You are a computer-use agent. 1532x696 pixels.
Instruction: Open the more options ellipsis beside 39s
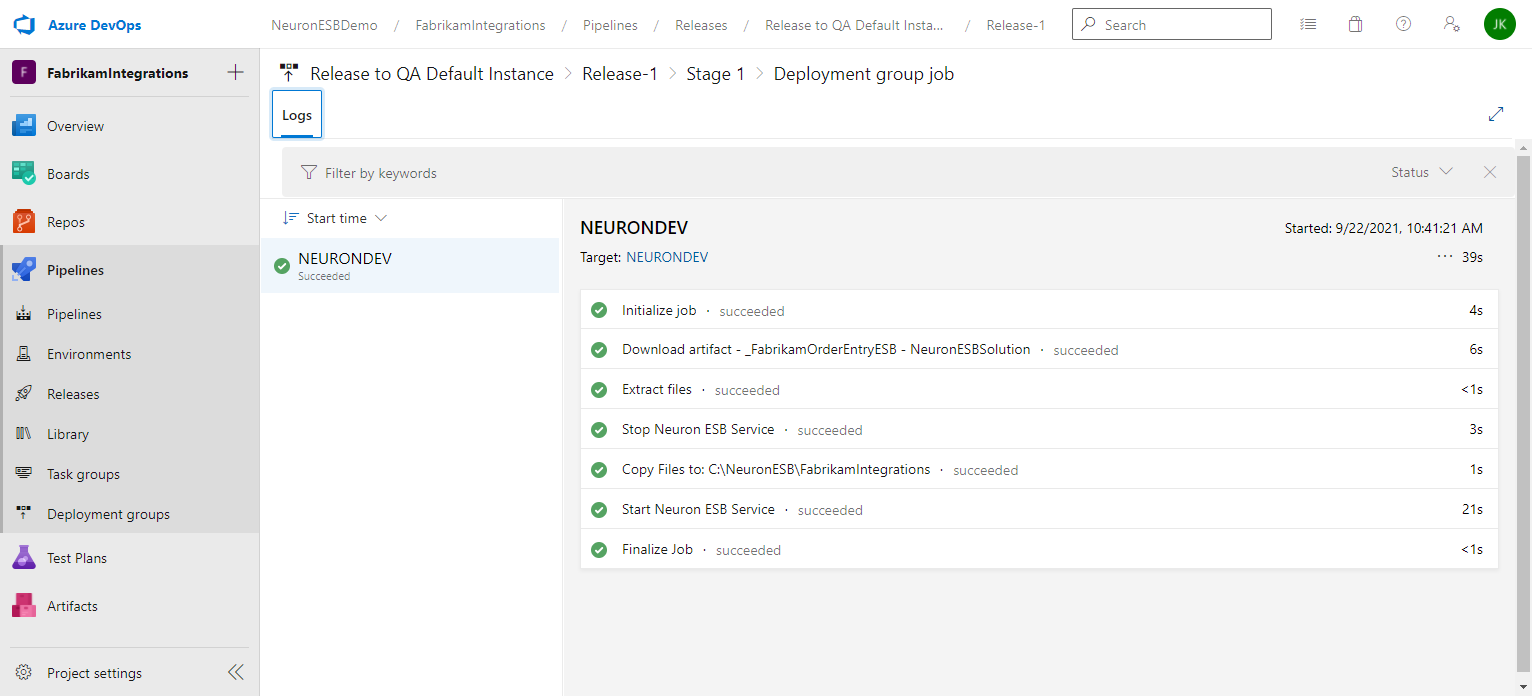pyautogui.click(x=1445, y=257)
